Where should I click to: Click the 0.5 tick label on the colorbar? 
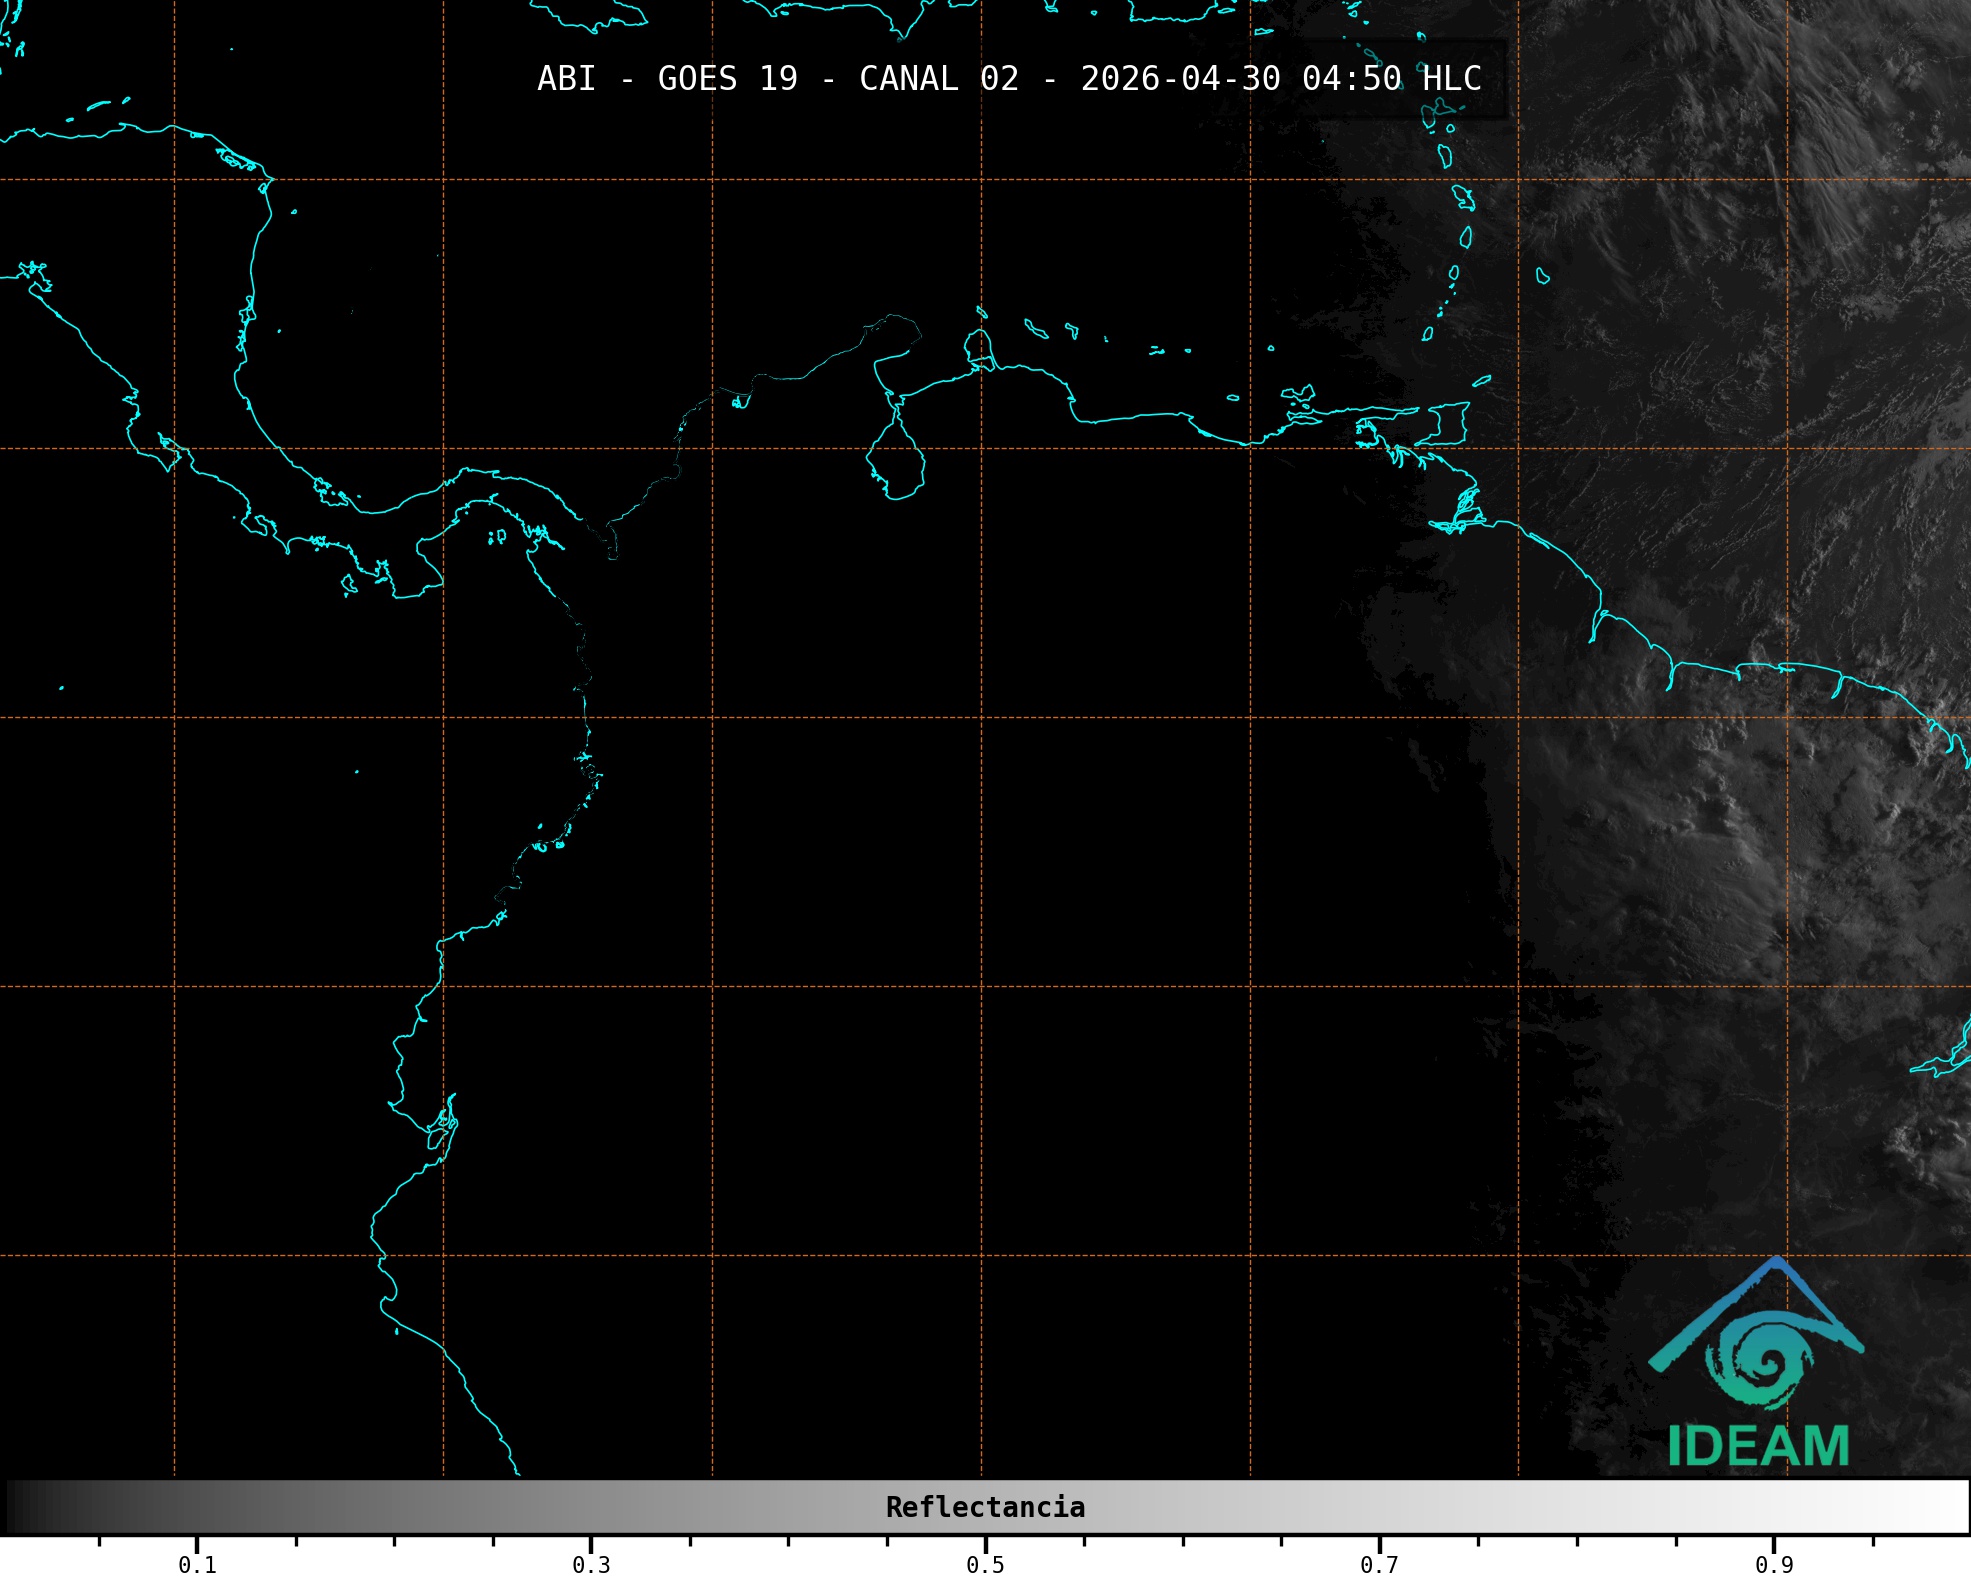tap(985, 1564)
